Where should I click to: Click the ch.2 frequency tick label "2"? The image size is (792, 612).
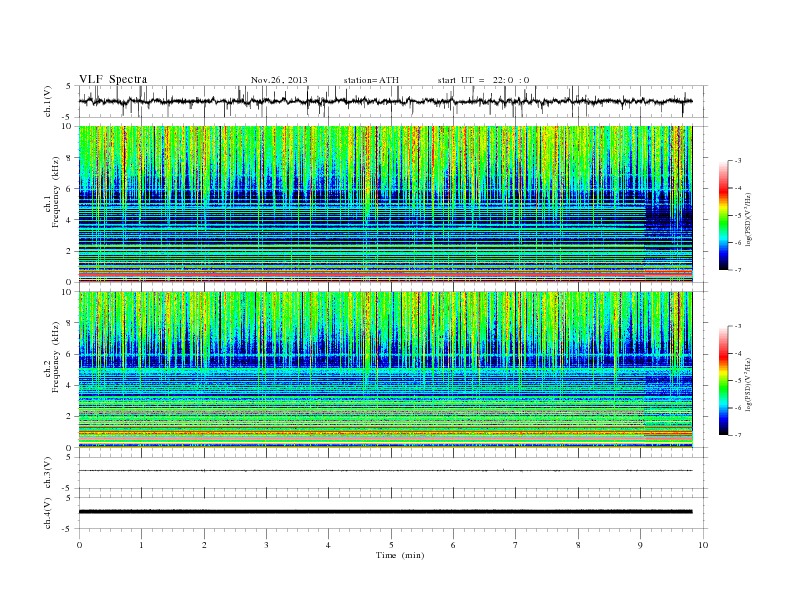coord(70,417)
